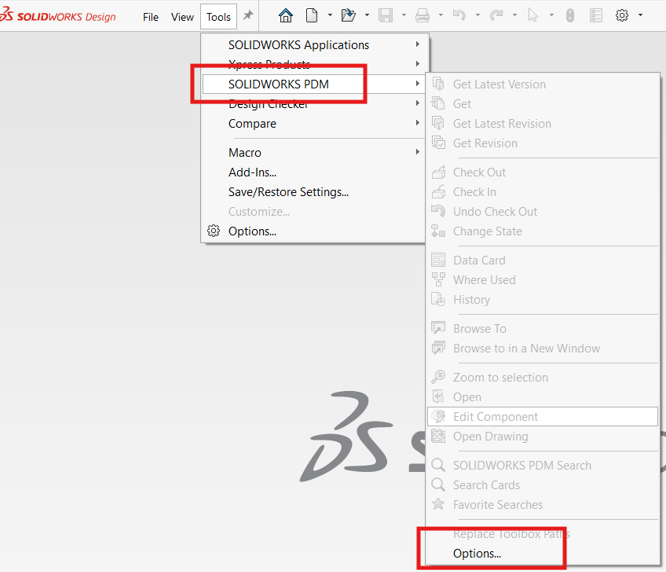The image size is (666, 572).
Task: Click the Data Card icon
Action: tap(438, 259)
